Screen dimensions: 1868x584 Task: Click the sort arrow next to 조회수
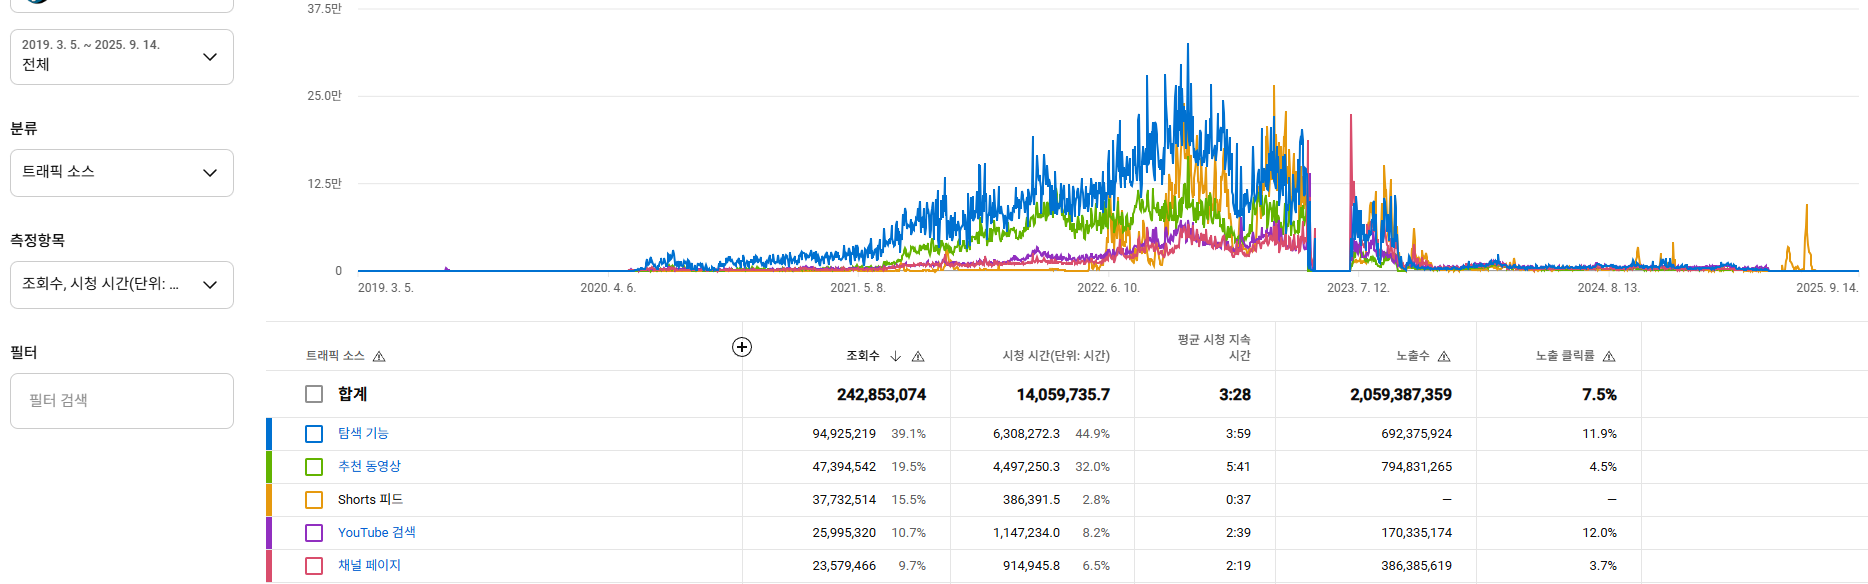pyautogui.click(x=896, y=356)
